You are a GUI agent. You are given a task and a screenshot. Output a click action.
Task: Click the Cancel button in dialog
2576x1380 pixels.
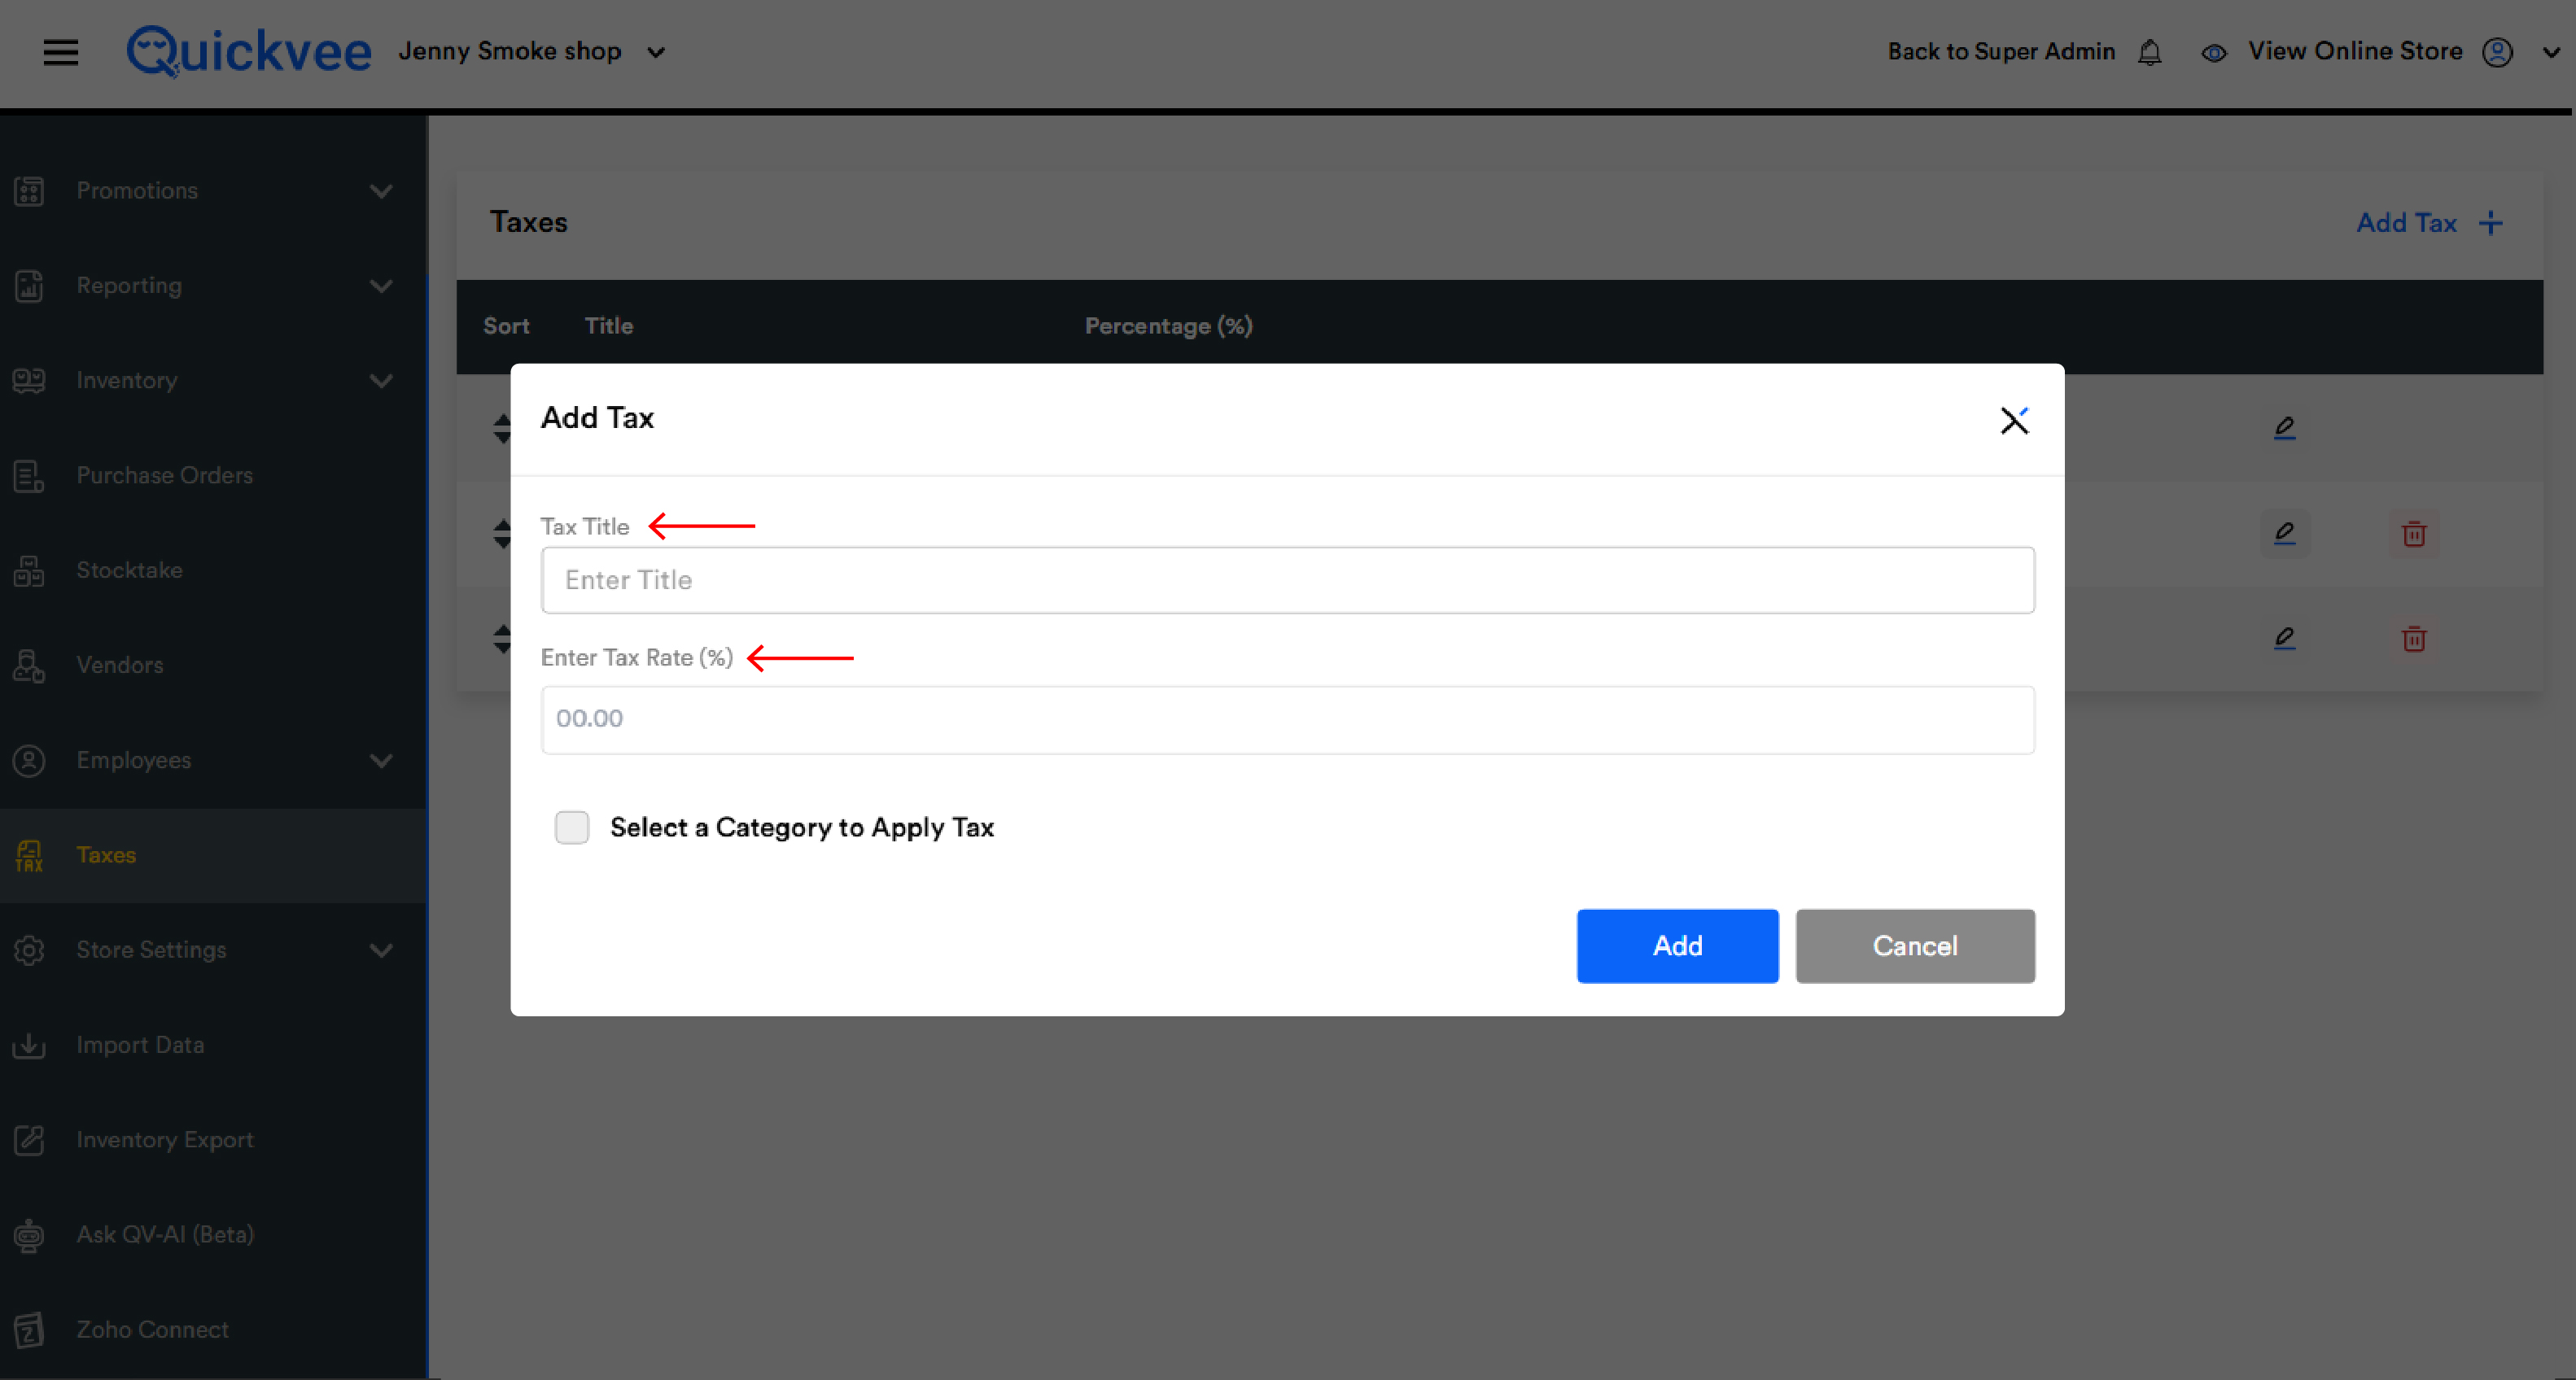(1914, 946)
